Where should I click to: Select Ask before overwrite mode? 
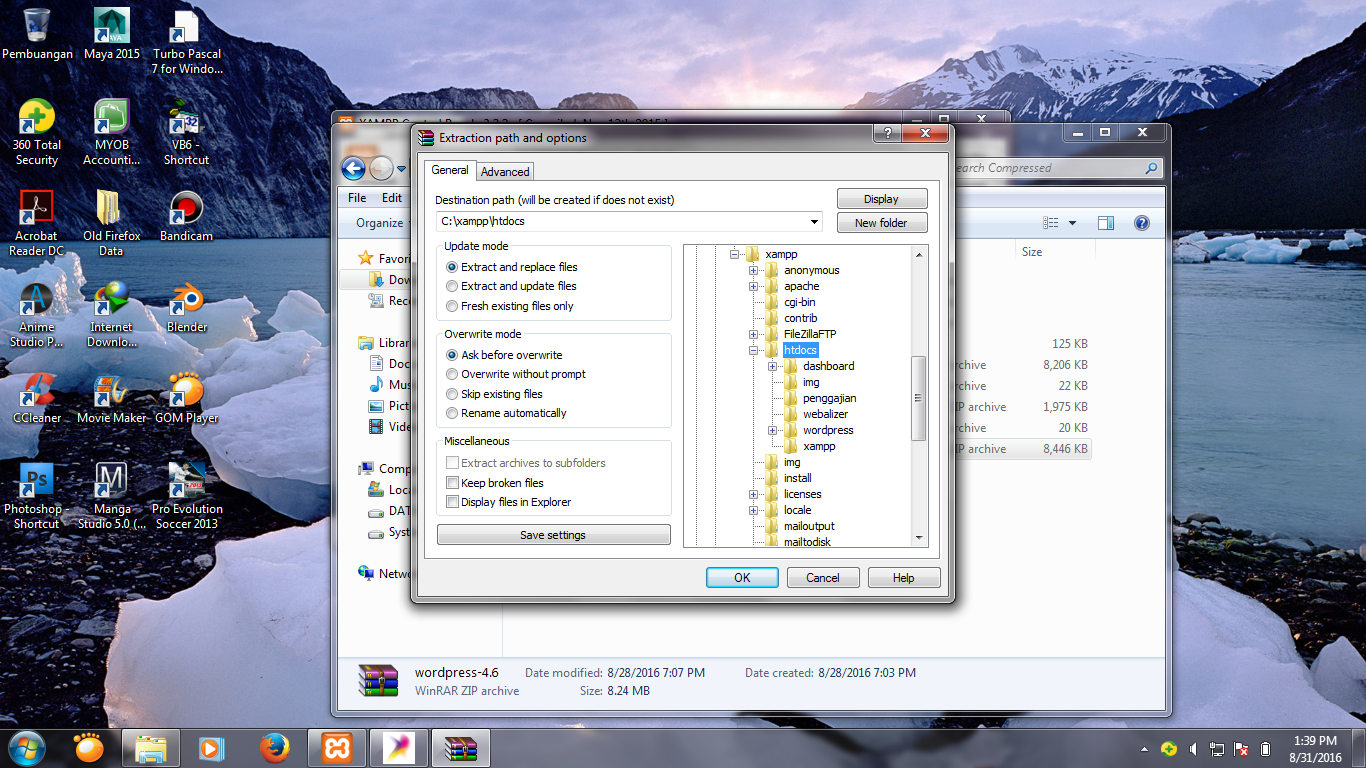point(504,355)
